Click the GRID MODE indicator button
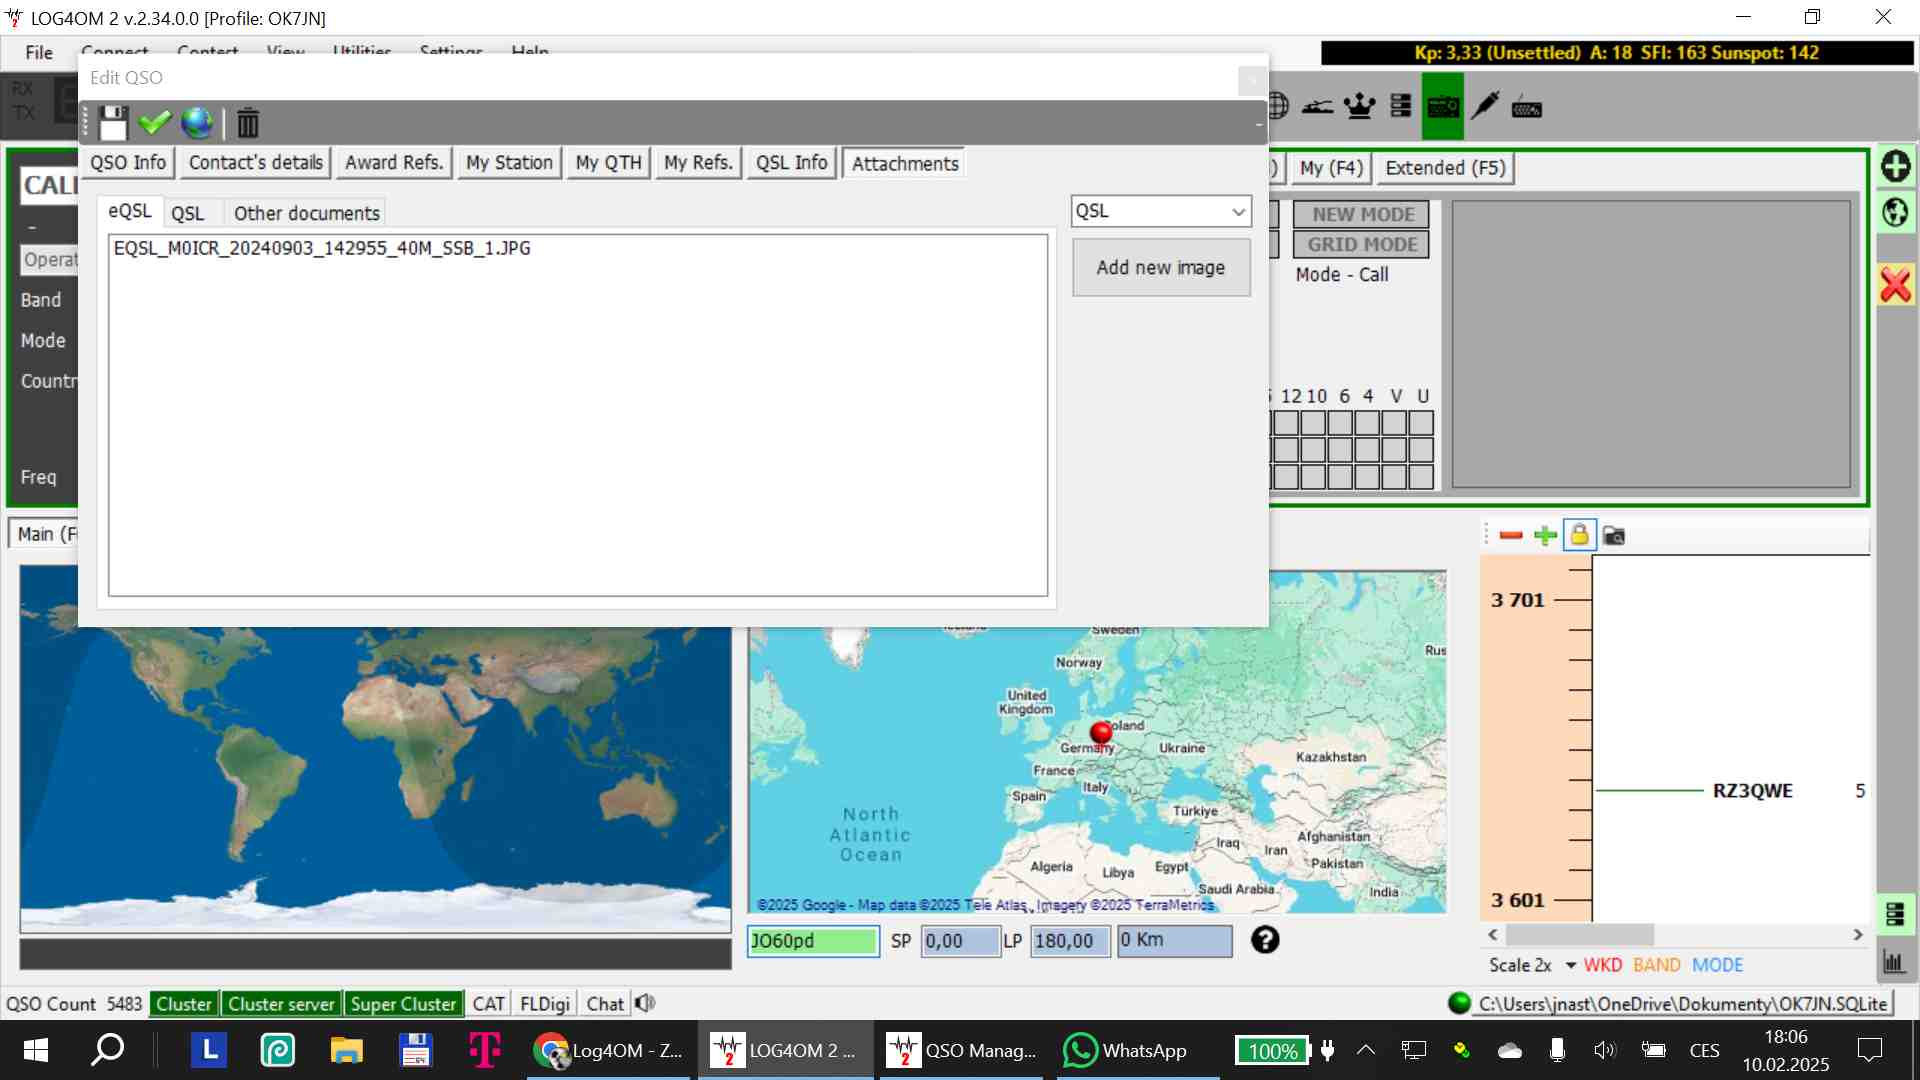 click(1362, 244)
